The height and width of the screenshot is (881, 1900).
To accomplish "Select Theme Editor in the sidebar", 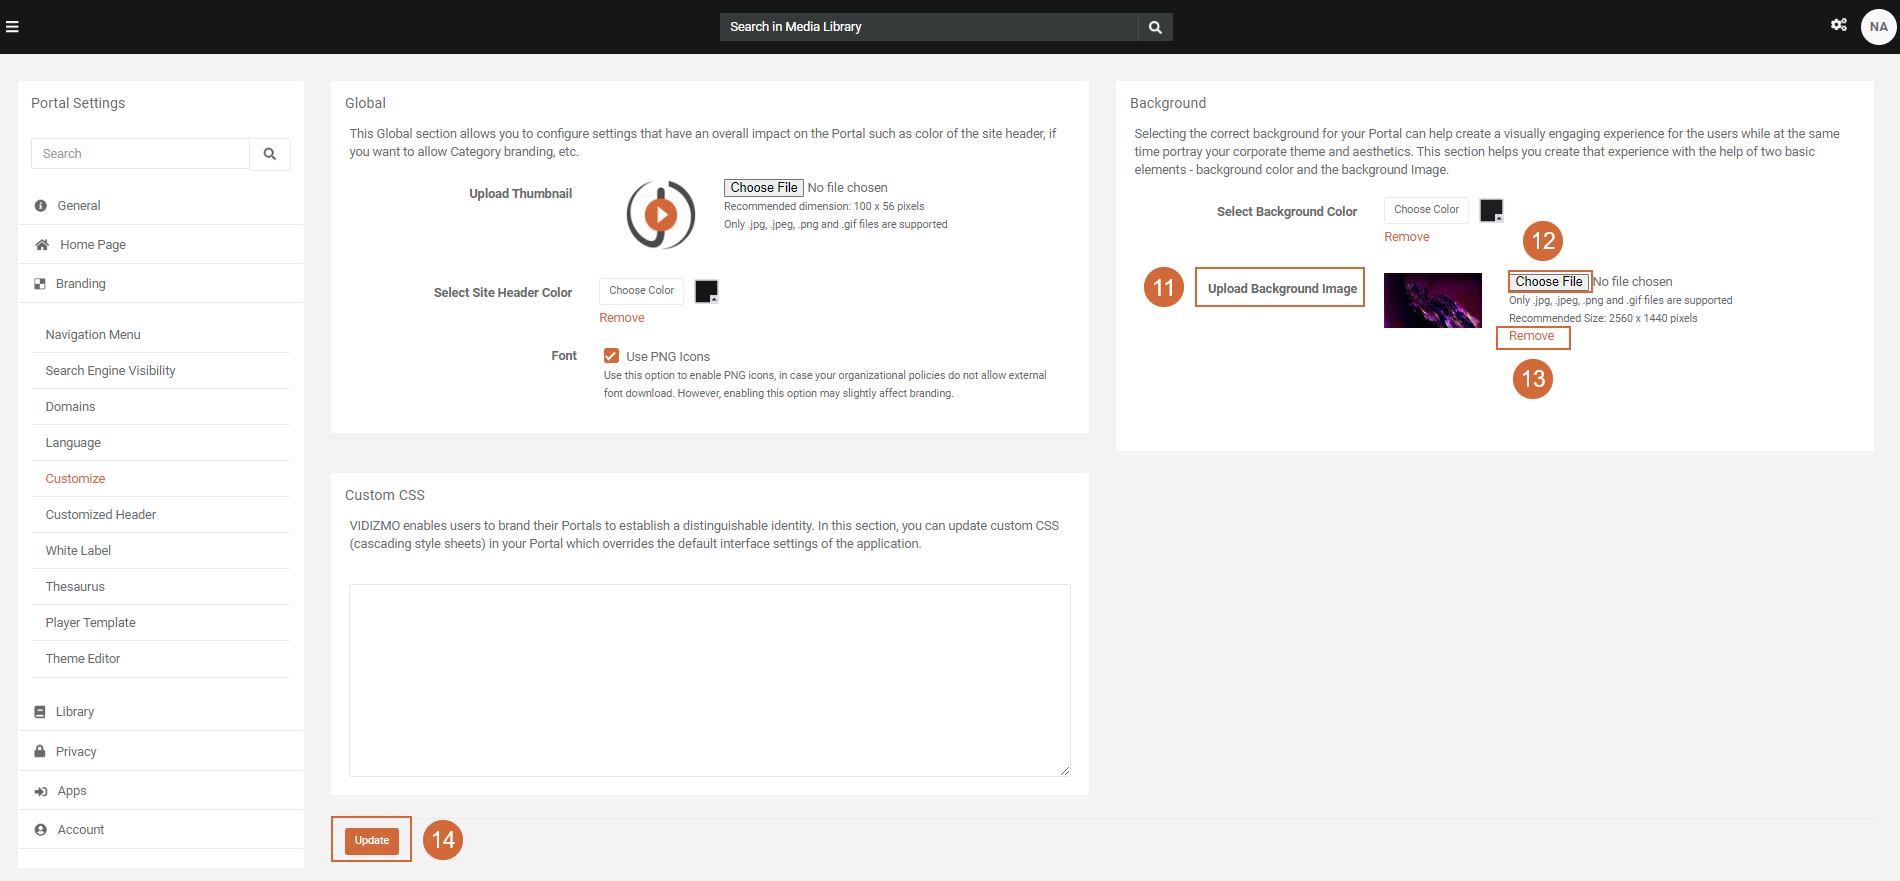I will pos(83,659).
